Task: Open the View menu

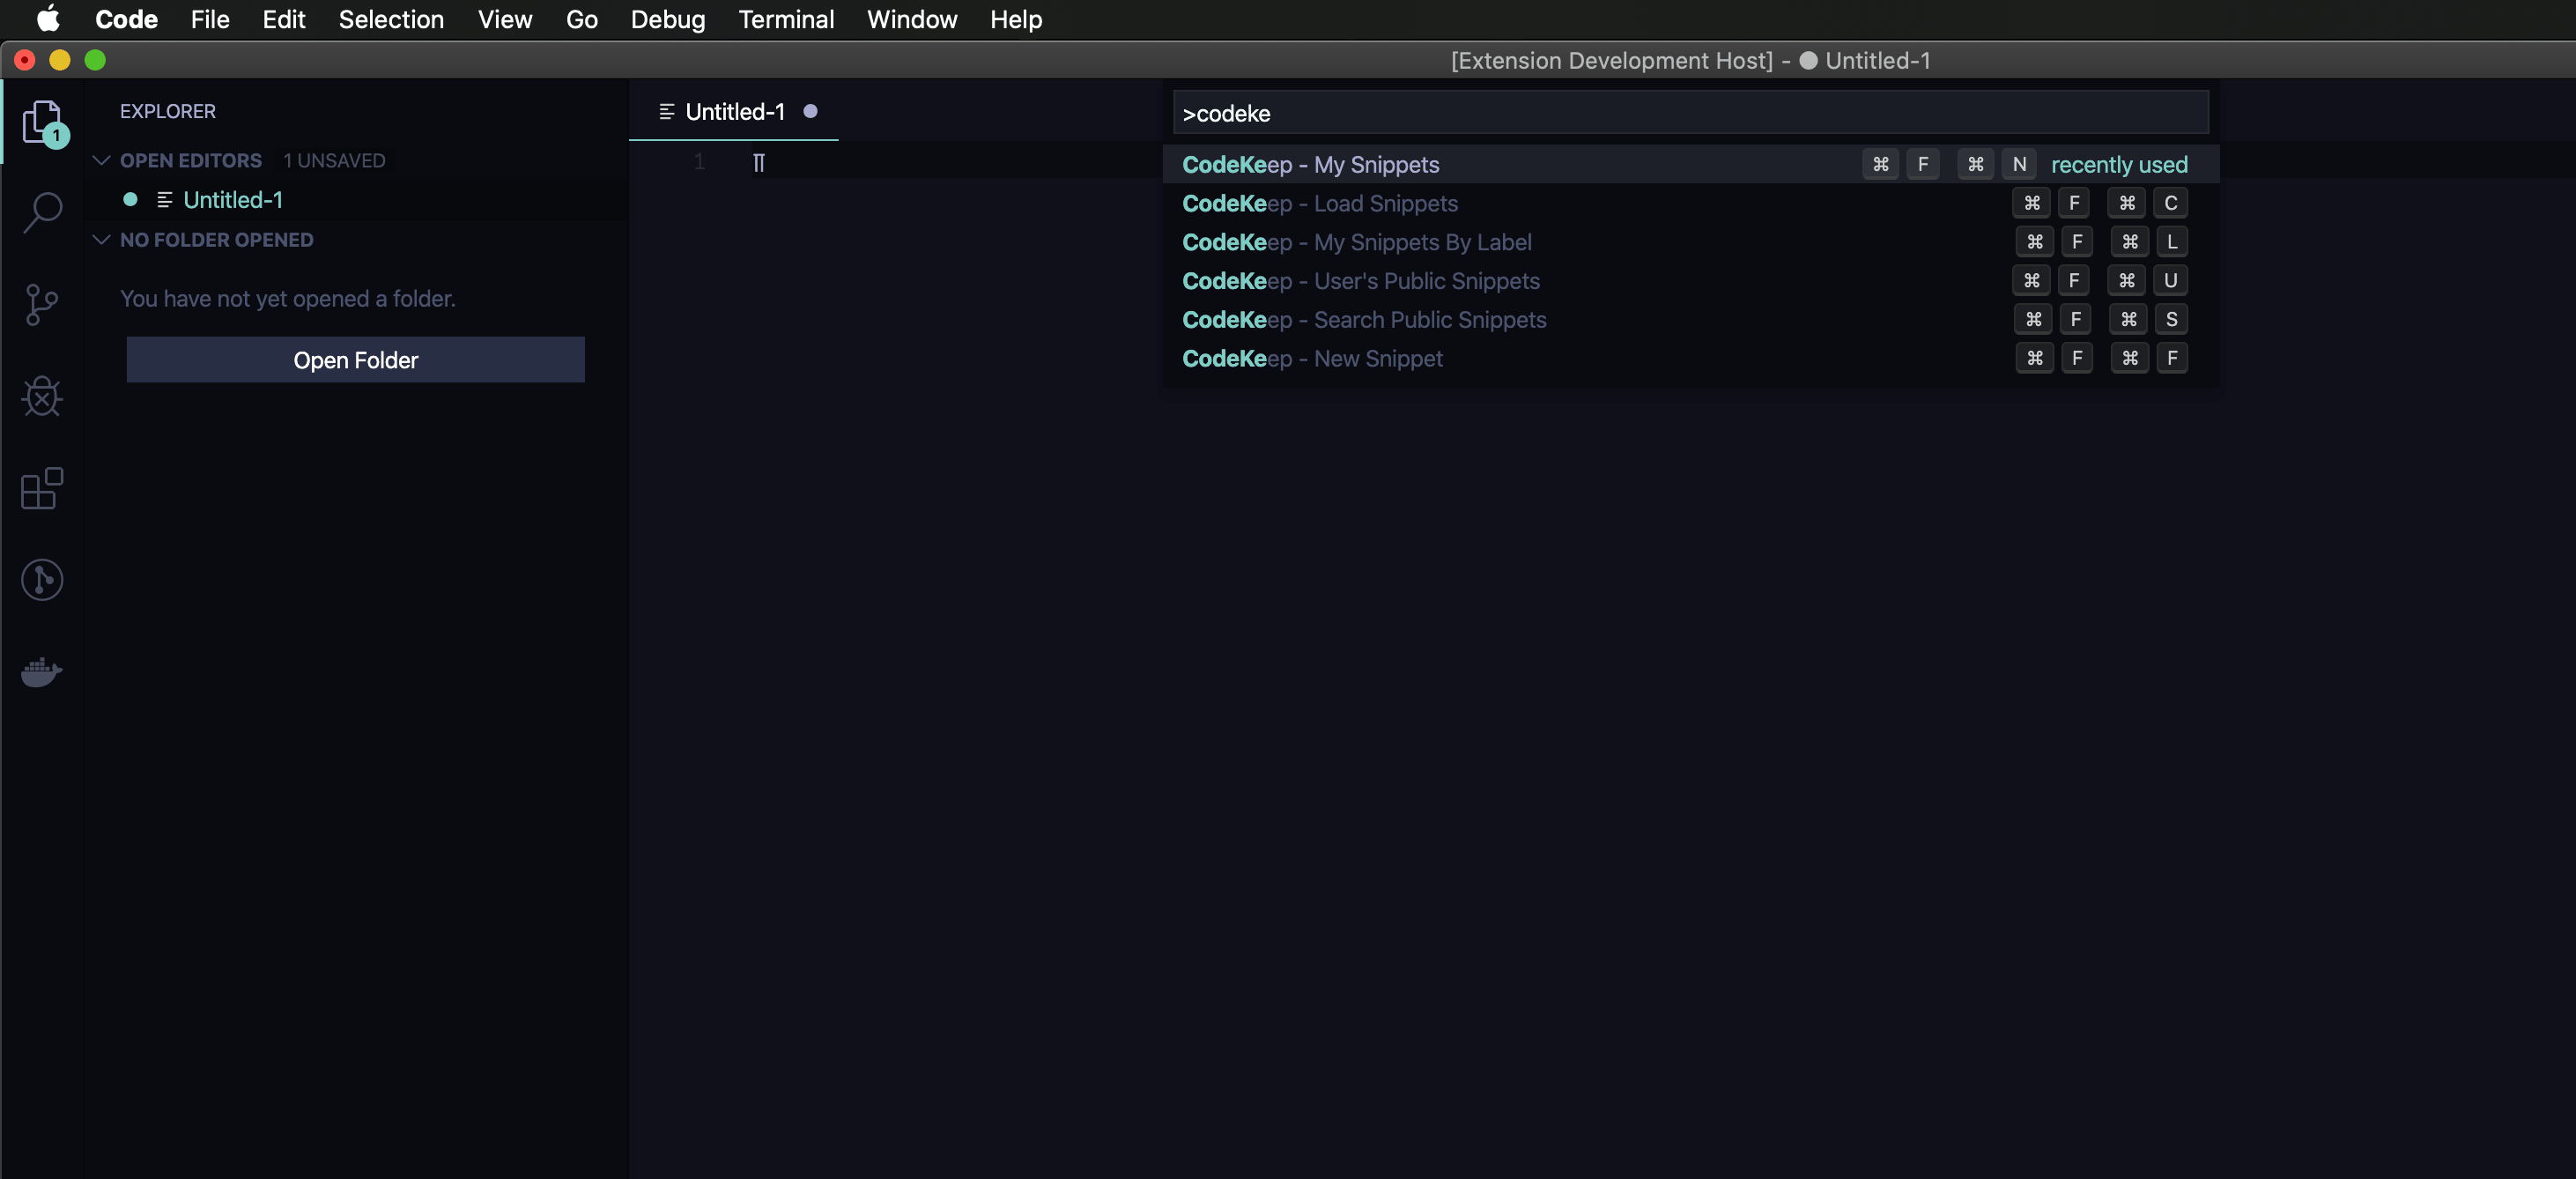Action: click(505, 19)
